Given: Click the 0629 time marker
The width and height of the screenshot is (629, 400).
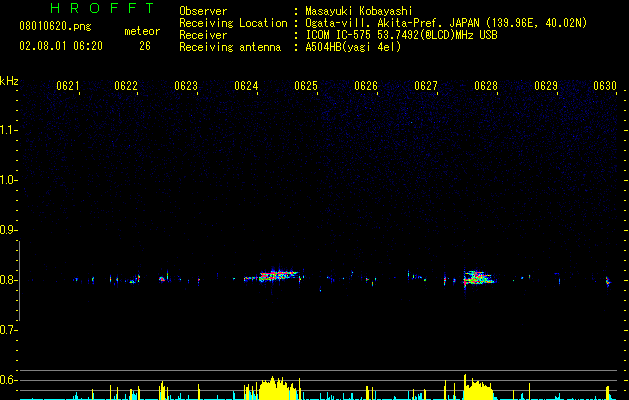Looking at the screenshot, I should [546, 85].
